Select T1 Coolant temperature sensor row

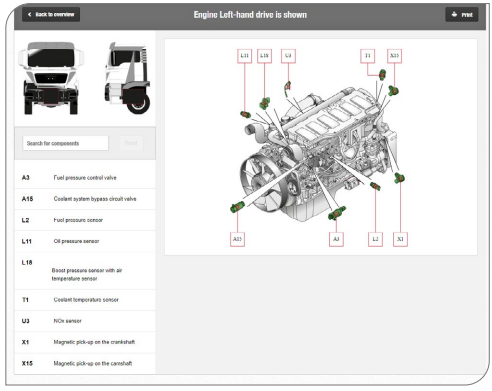tap(85, 300)
